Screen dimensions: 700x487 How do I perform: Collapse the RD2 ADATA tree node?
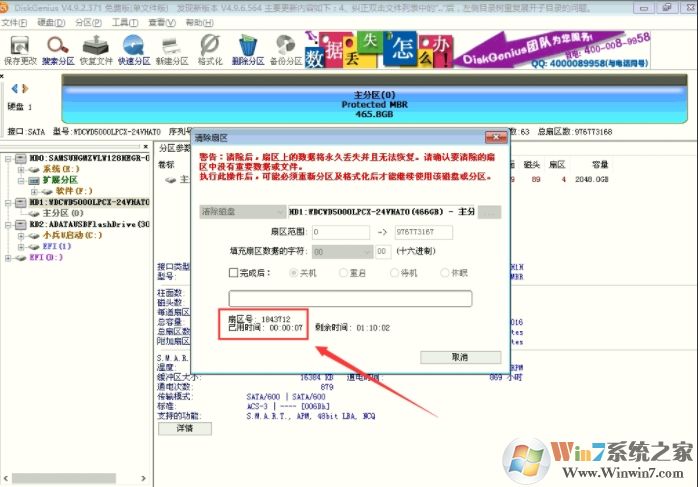[8, 225]
